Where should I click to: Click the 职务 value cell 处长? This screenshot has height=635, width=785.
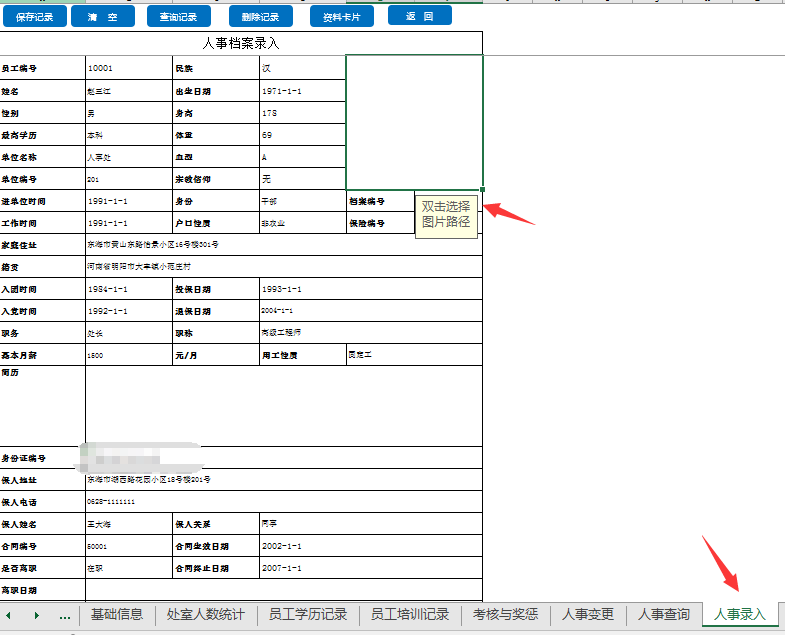(129, 333)
